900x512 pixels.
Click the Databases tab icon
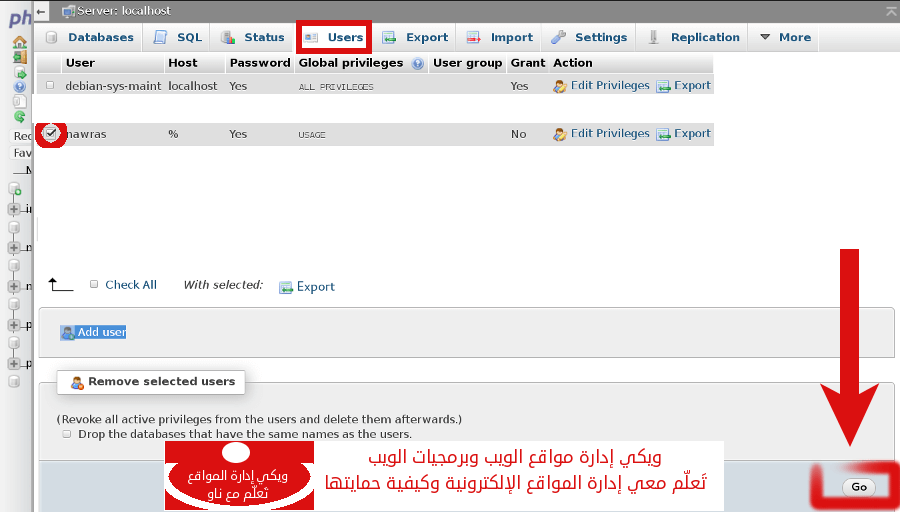tap(52, 37)
